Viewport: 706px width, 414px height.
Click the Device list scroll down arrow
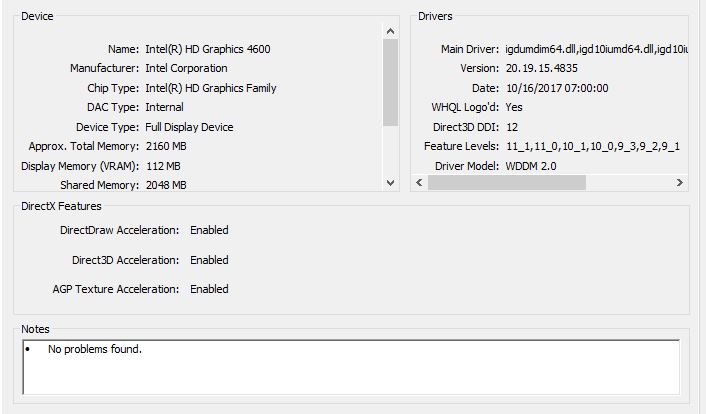click(x=391, y=182)
